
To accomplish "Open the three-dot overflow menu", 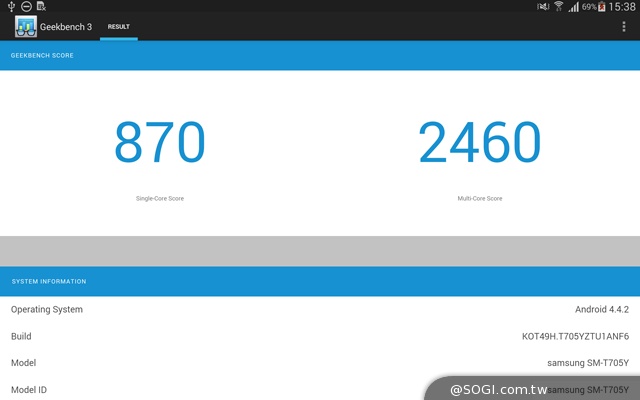I will pyautogui.click(x=624, y=27).
